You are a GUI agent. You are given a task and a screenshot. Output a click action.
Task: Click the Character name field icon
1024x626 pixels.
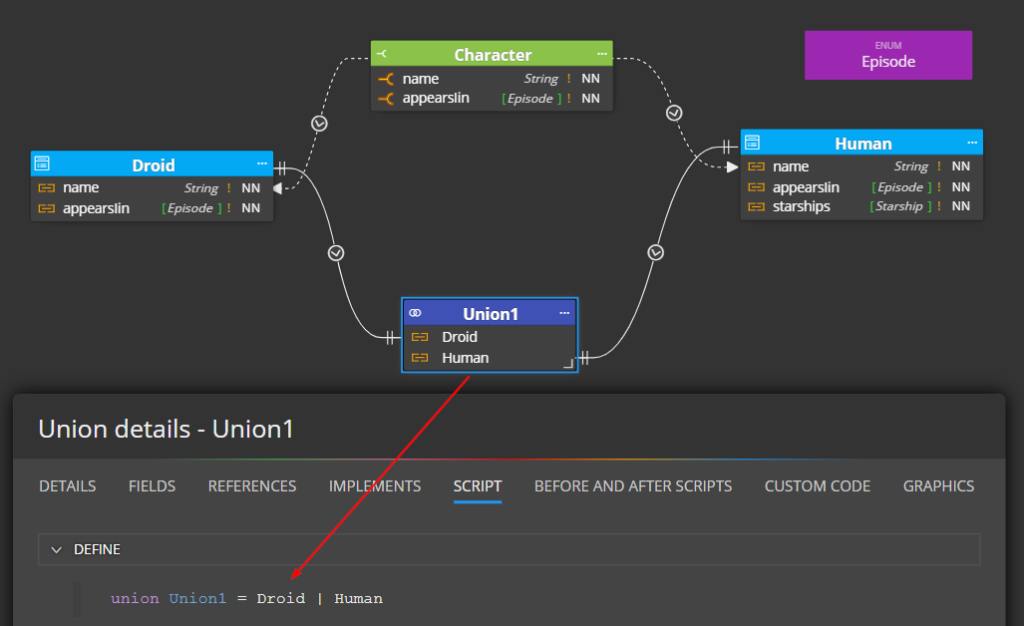pos(386,79)
